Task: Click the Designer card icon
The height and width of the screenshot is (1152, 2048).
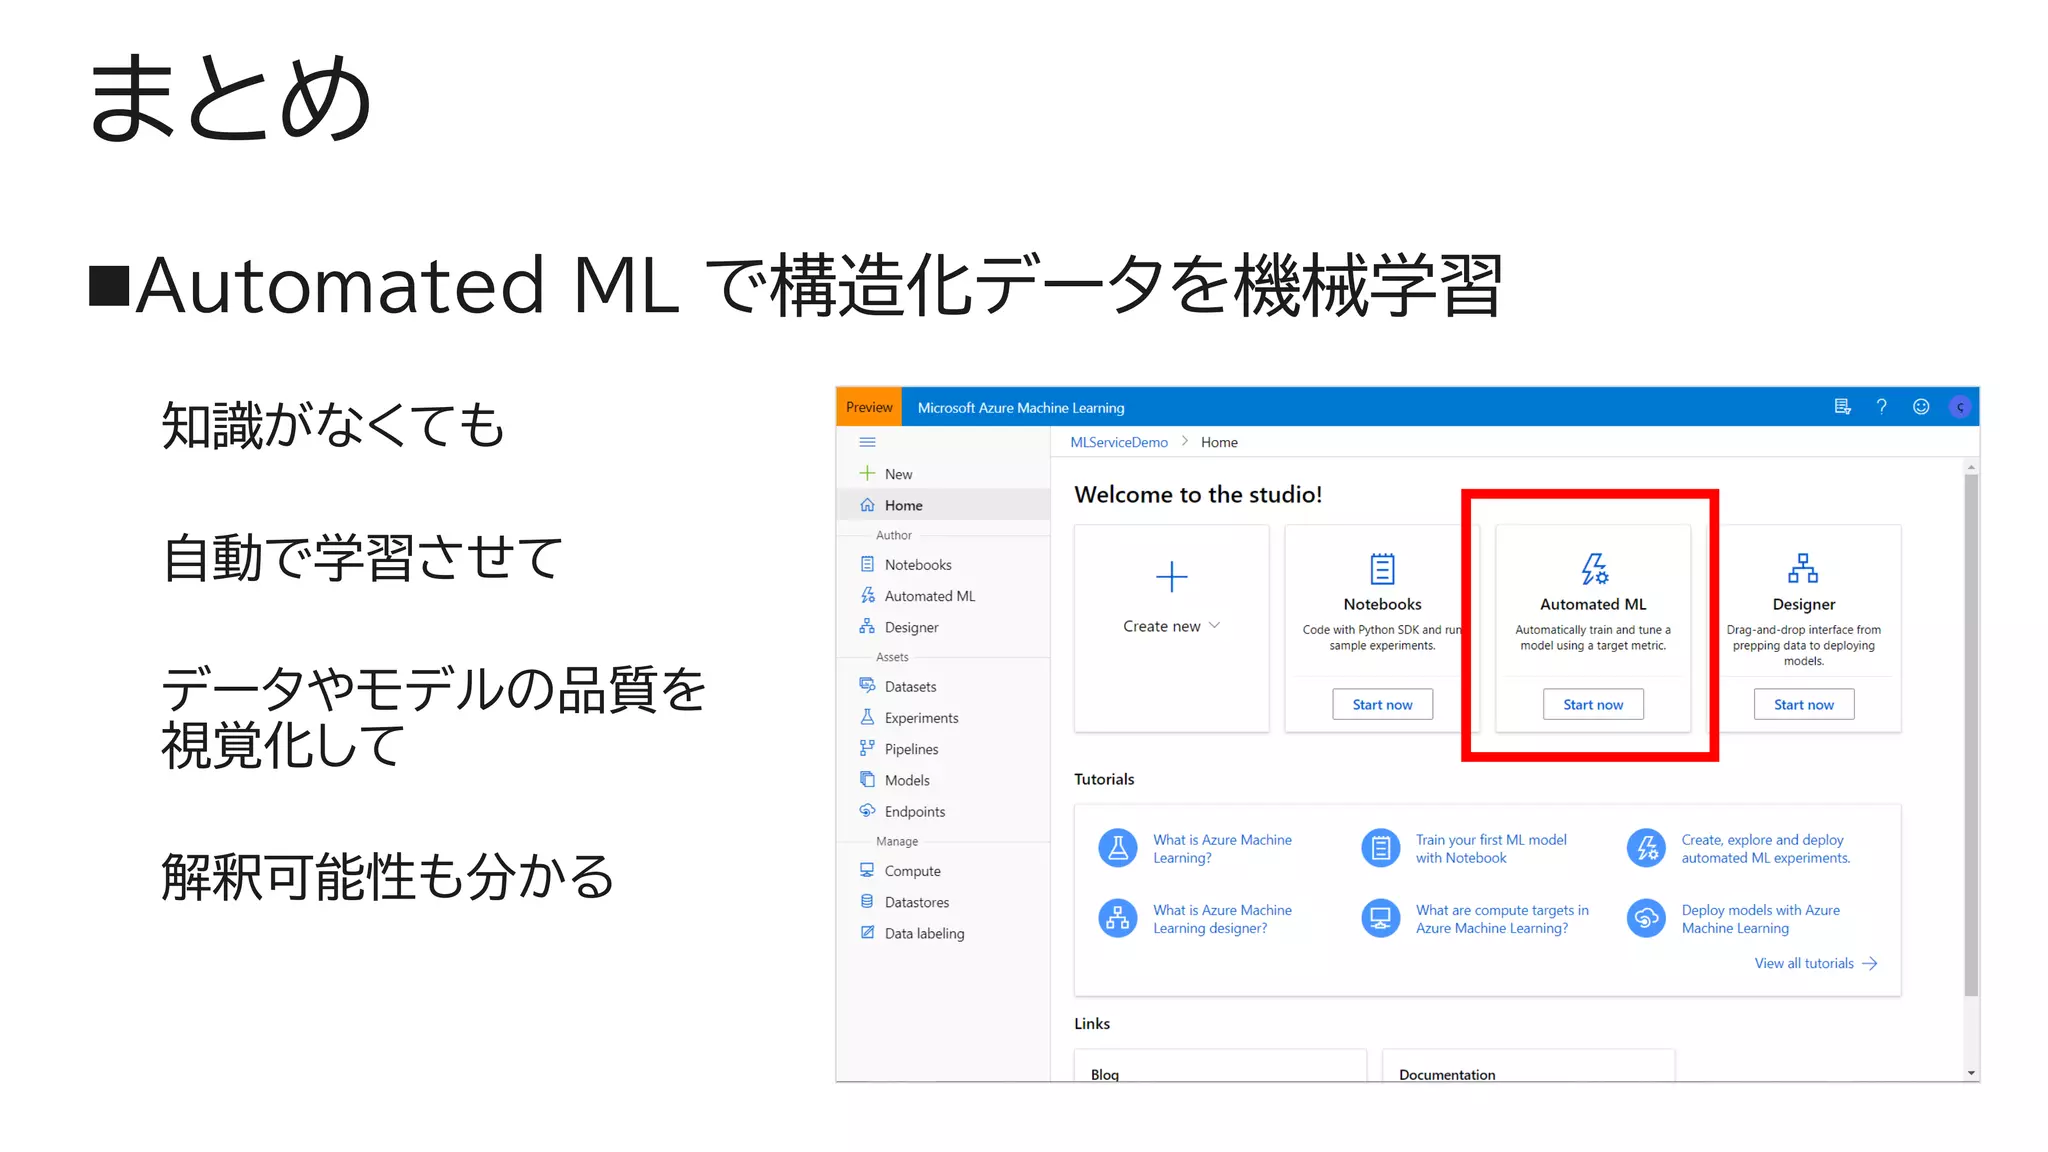Action: [x=1803, y=569]
